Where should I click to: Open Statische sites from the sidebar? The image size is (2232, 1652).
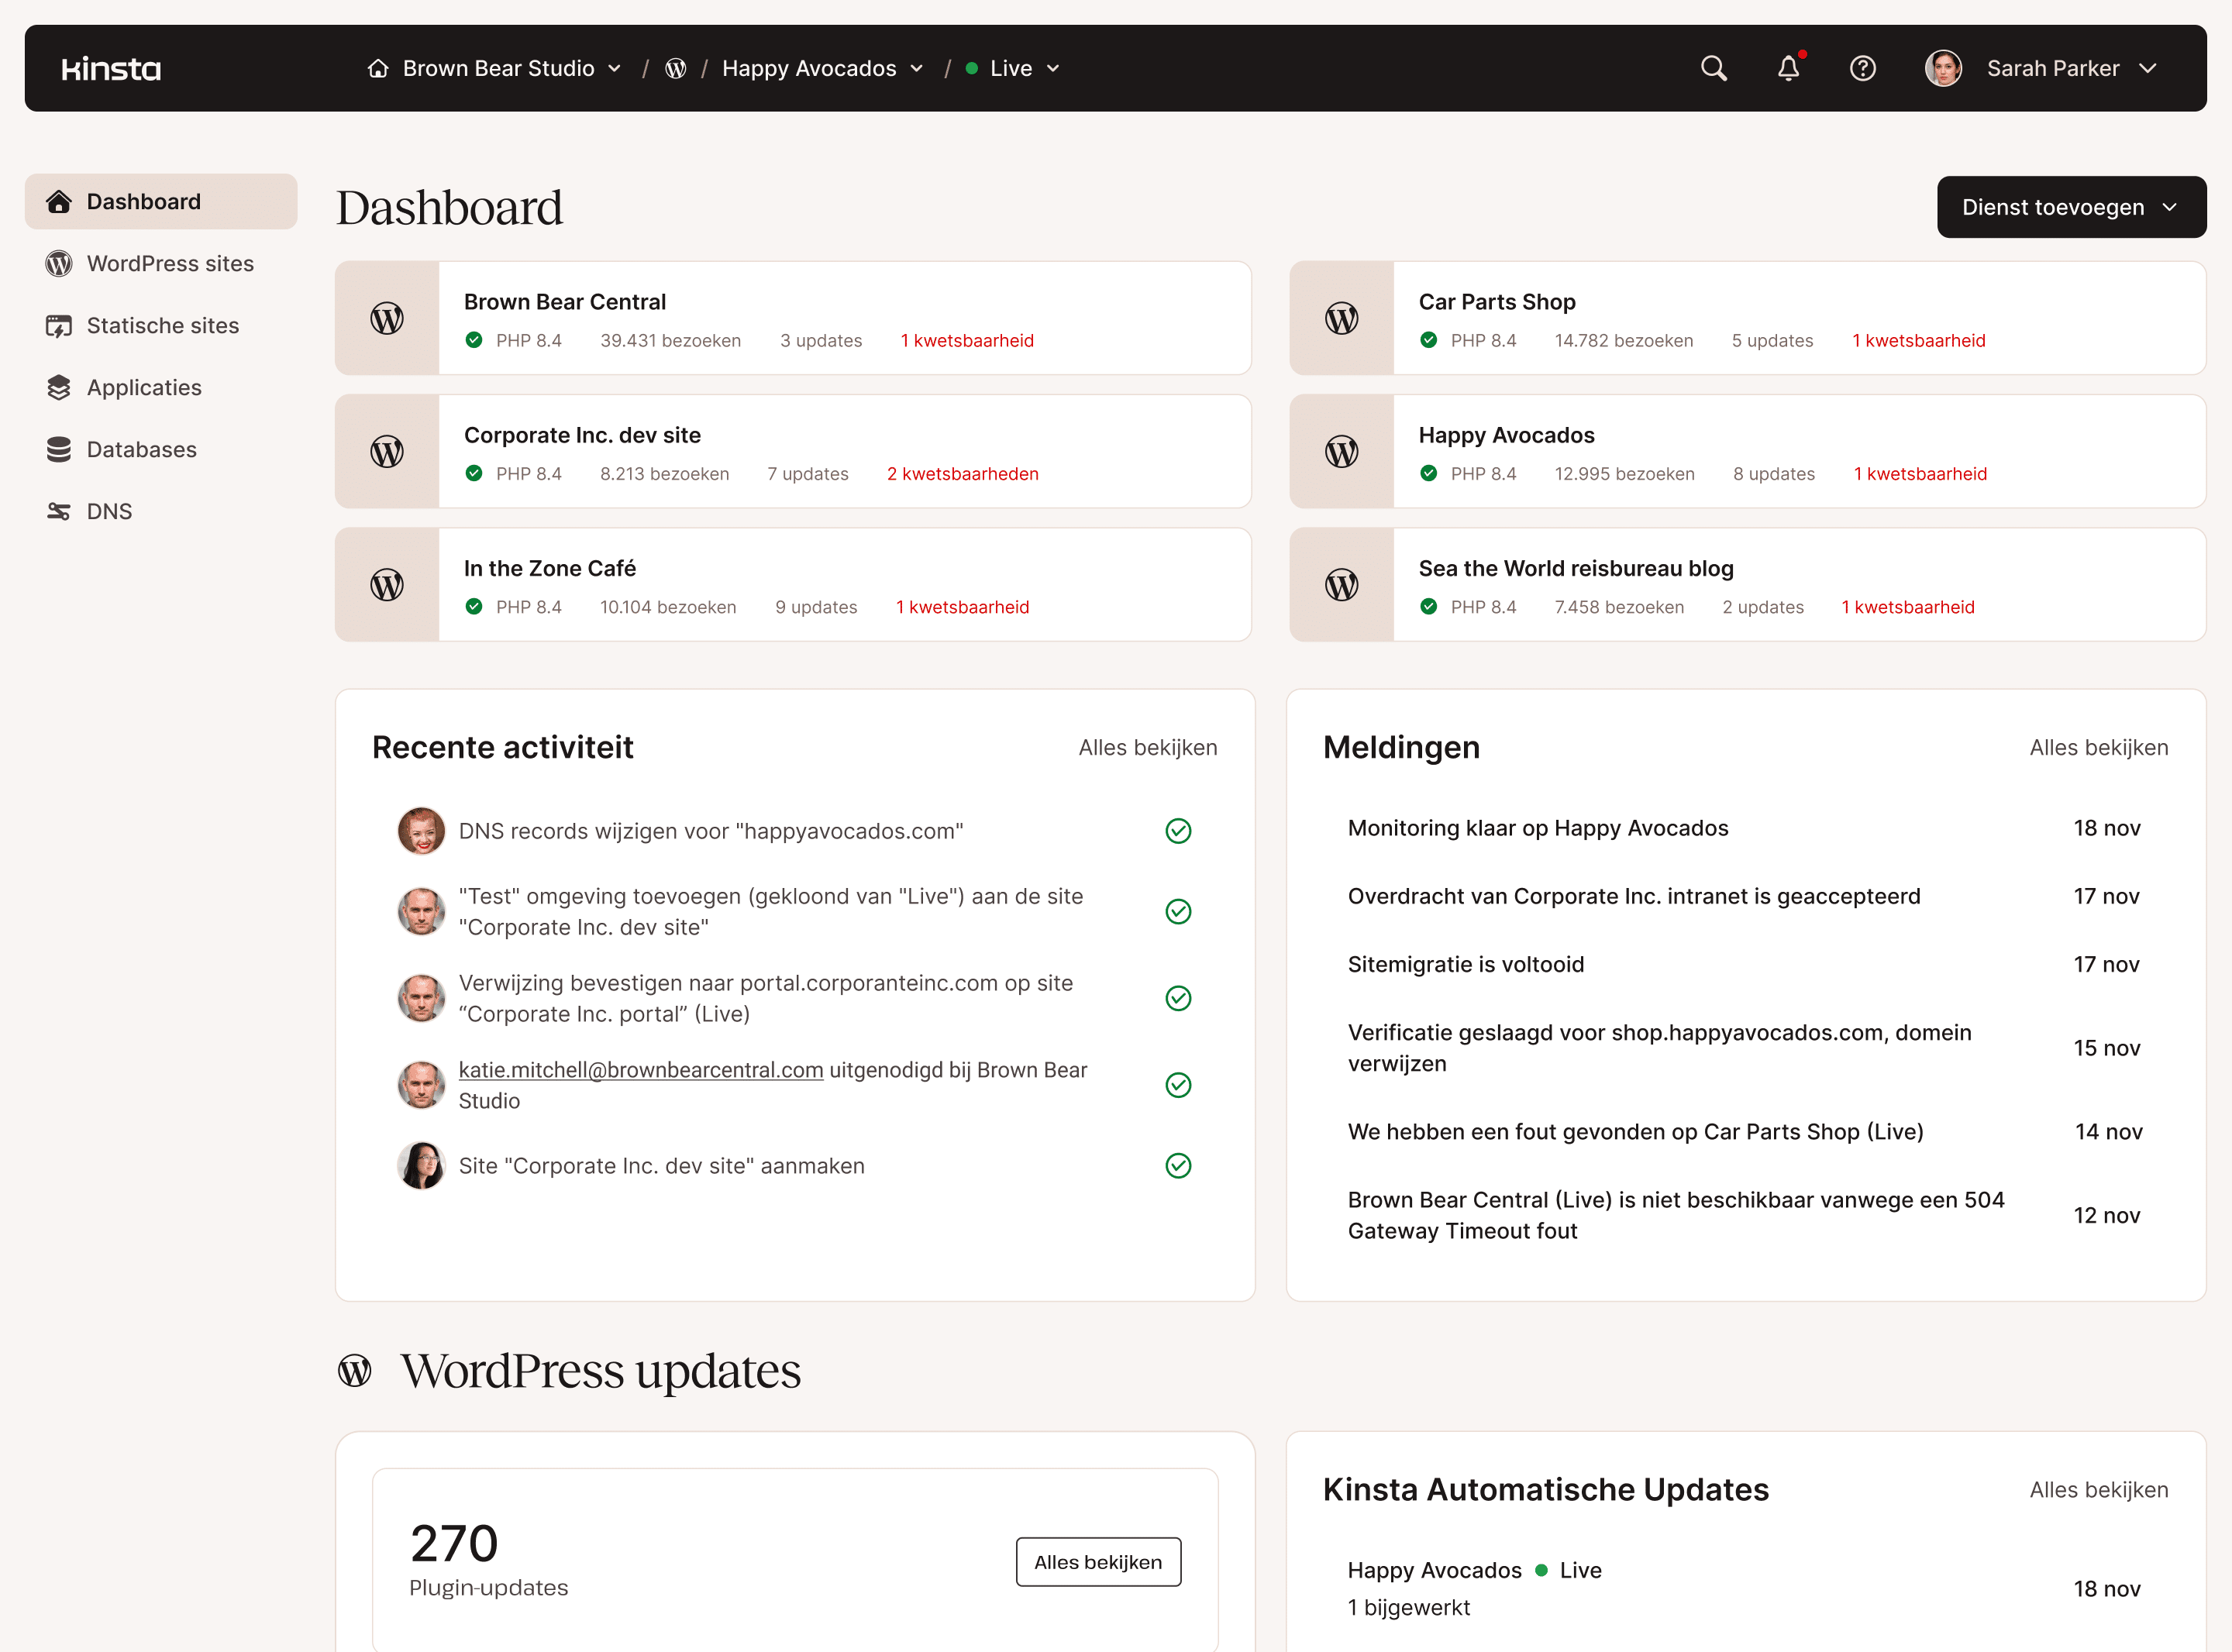coord(162,325)
